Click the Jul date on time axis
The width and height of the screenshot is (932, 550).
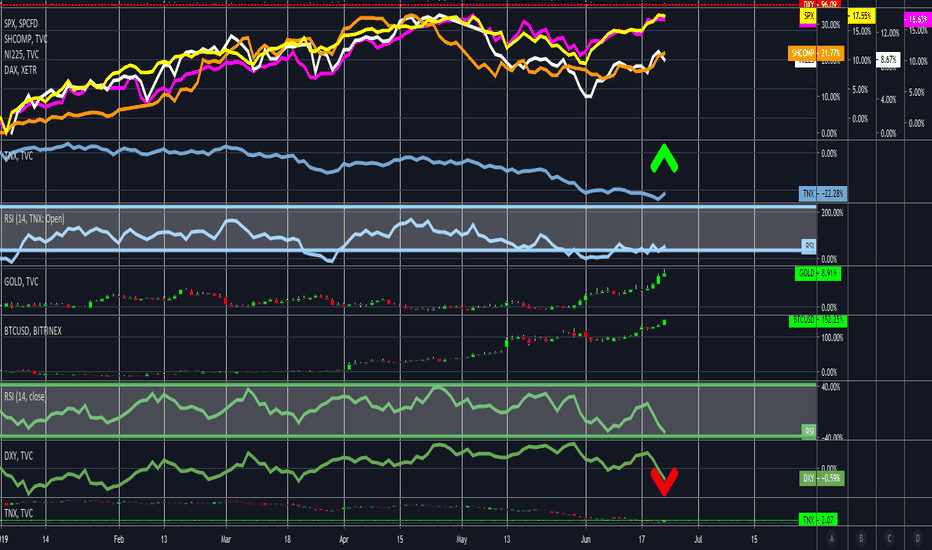(698, 540)
